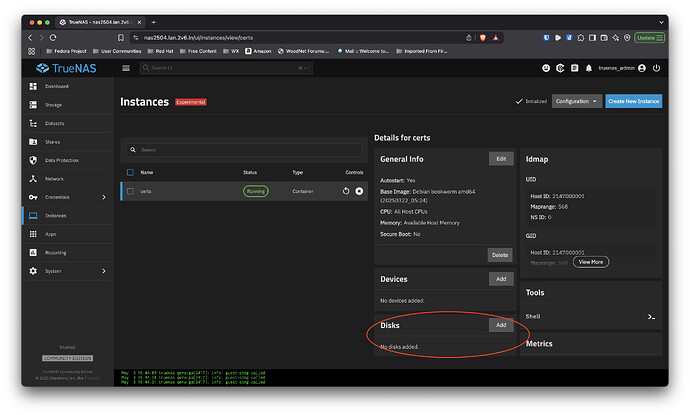
Task: Click the feedback smiley icon
Action: 546,68
